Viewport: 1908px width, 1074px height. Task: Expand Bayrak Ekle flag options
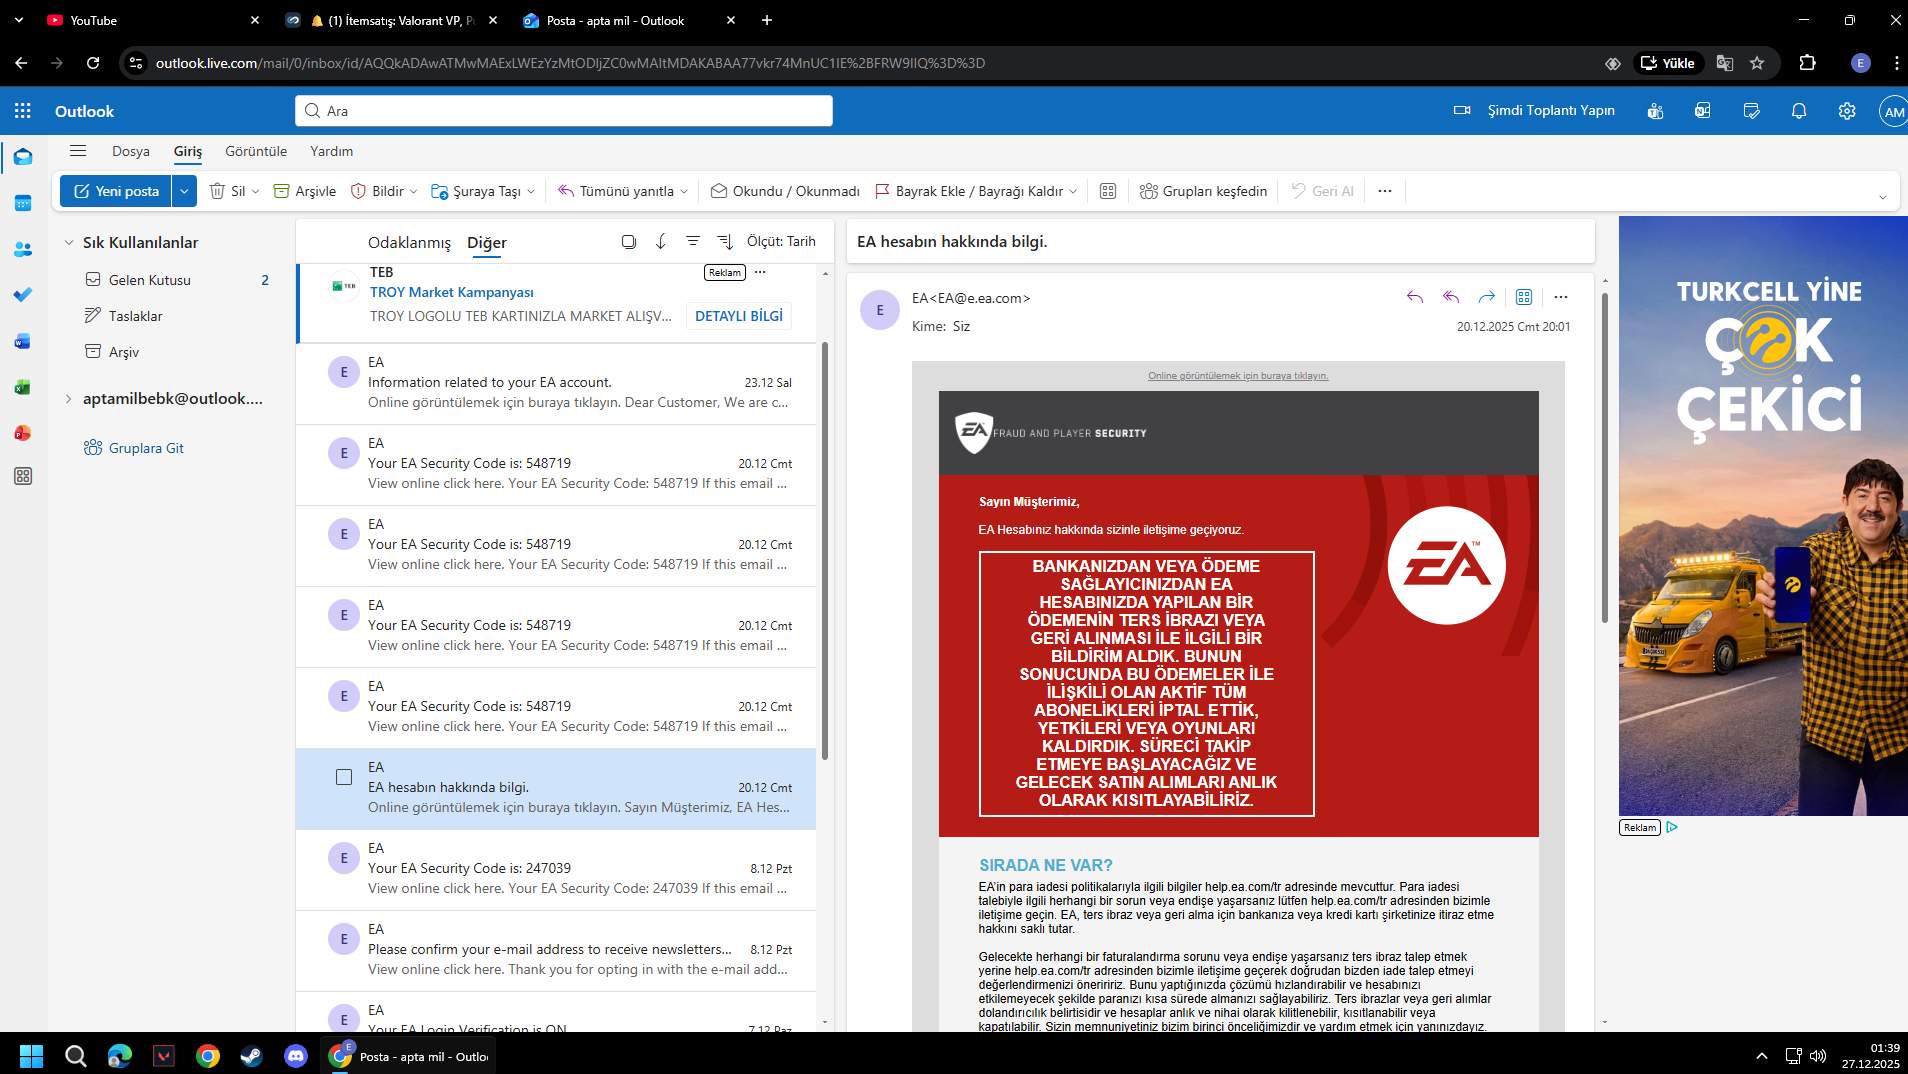click(1073, 191)
